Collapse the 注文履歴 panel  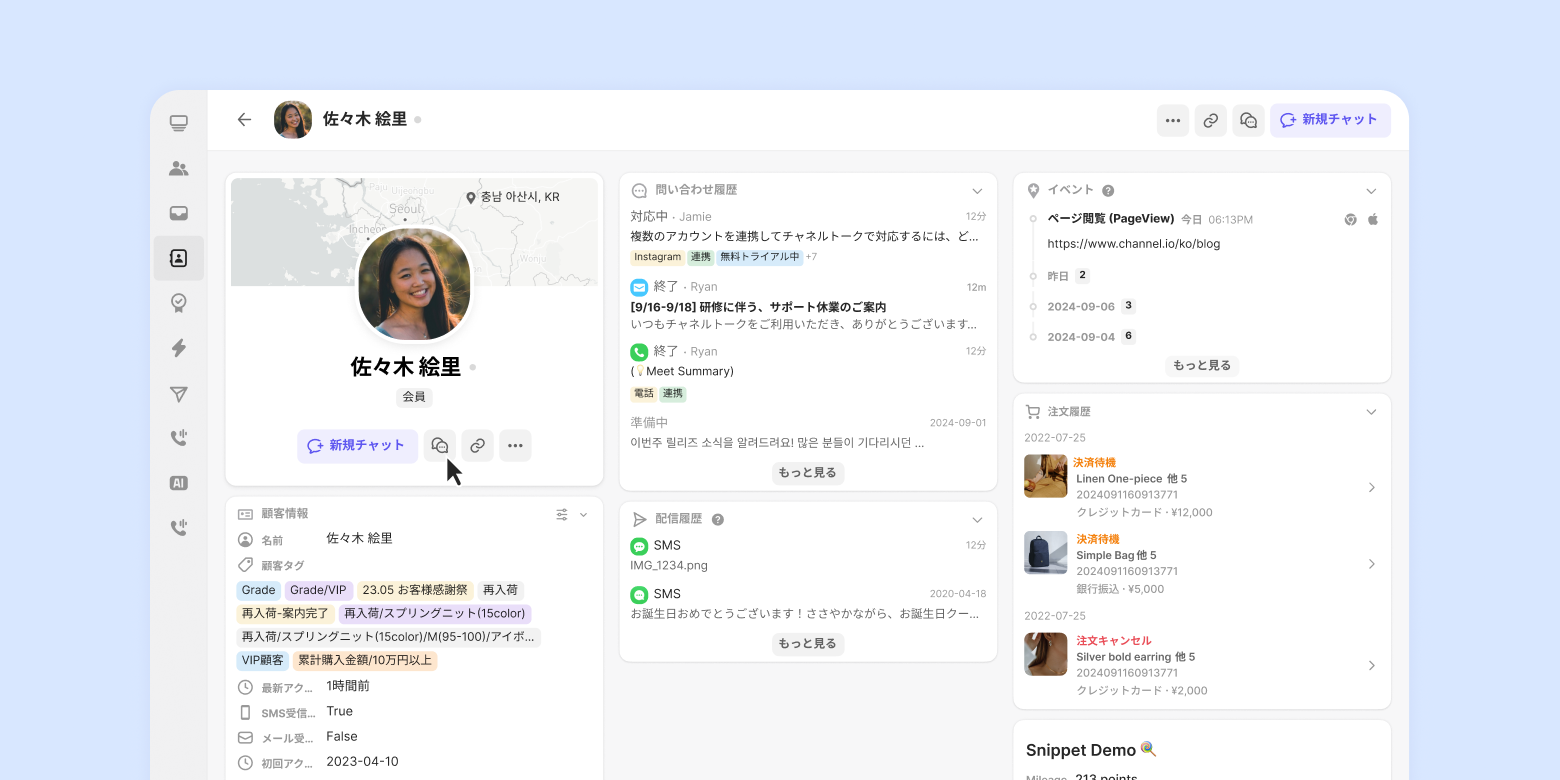[1371, 412]
